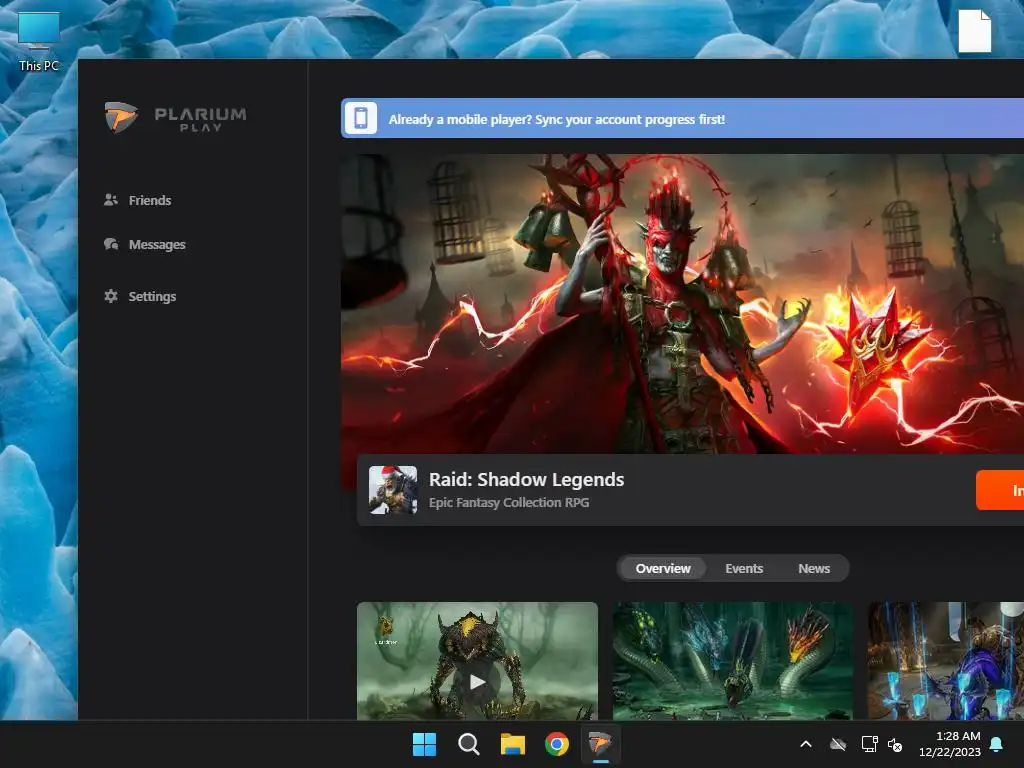Click the Settings gear icon
Viewport: 1024px width, 768px height.
111,296
